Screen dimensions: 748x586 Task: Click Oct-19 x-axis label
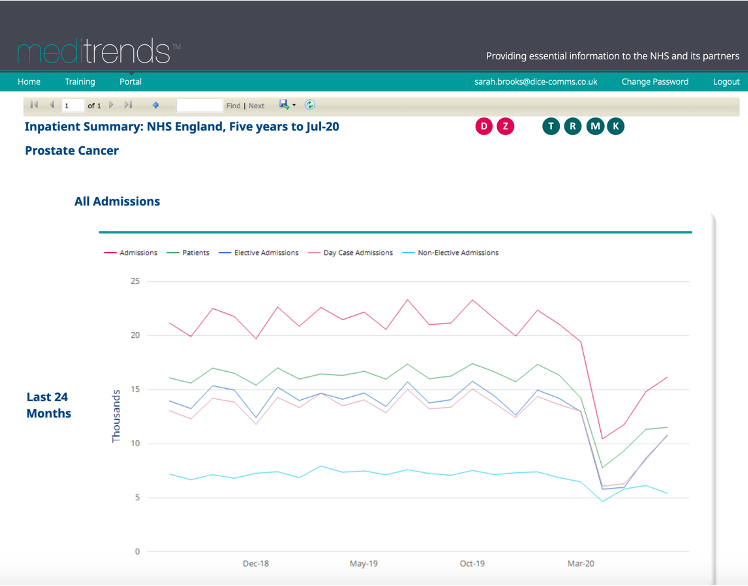472,564
